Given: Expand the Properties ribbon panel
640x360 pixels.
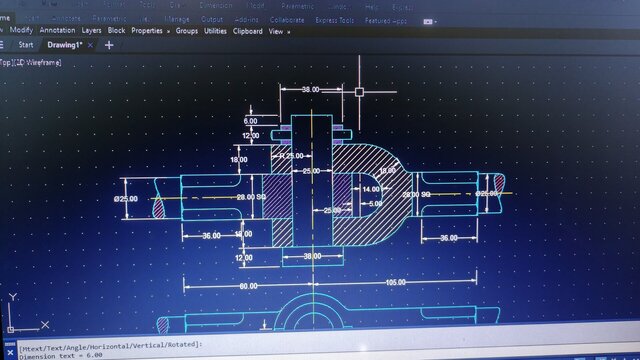Looking at the screenshot, I should click(147, 31).
